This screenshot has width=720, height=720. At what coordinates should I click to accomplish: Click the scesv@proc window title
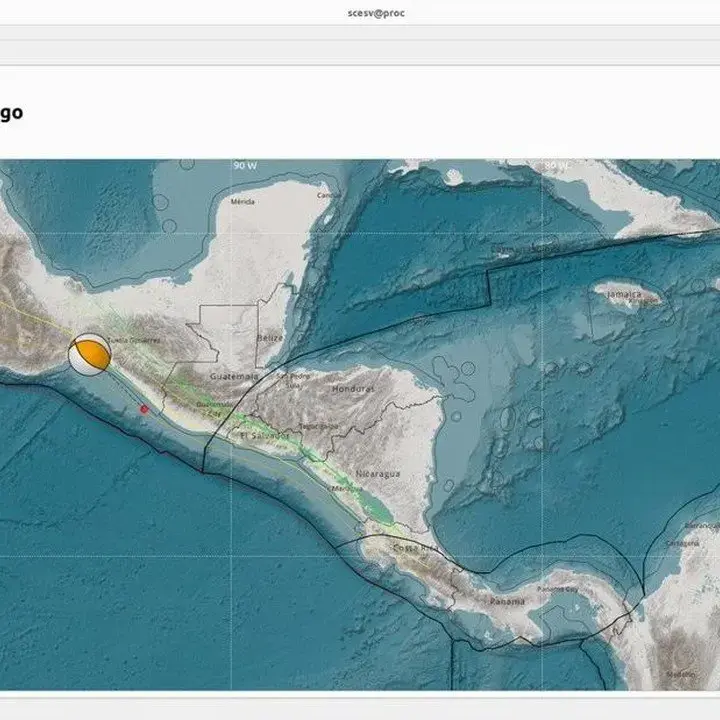click(x=376, y=13)
